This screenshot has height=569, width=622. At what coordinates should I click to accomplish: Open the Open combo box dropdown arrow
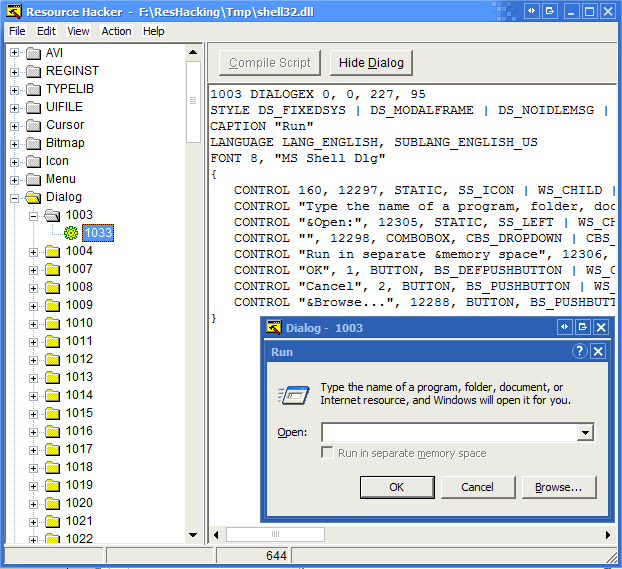[x=585, y=432]
